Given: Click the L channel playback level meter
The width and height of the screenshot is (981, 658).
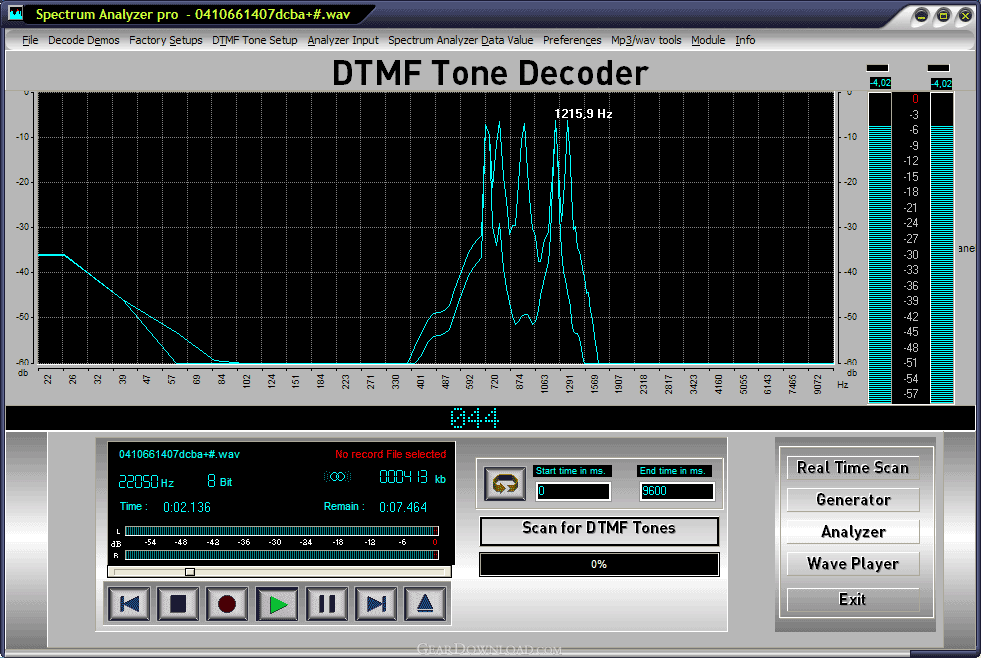Looking at the screenshot, I should pyautogui.click(x=282, y=531).
